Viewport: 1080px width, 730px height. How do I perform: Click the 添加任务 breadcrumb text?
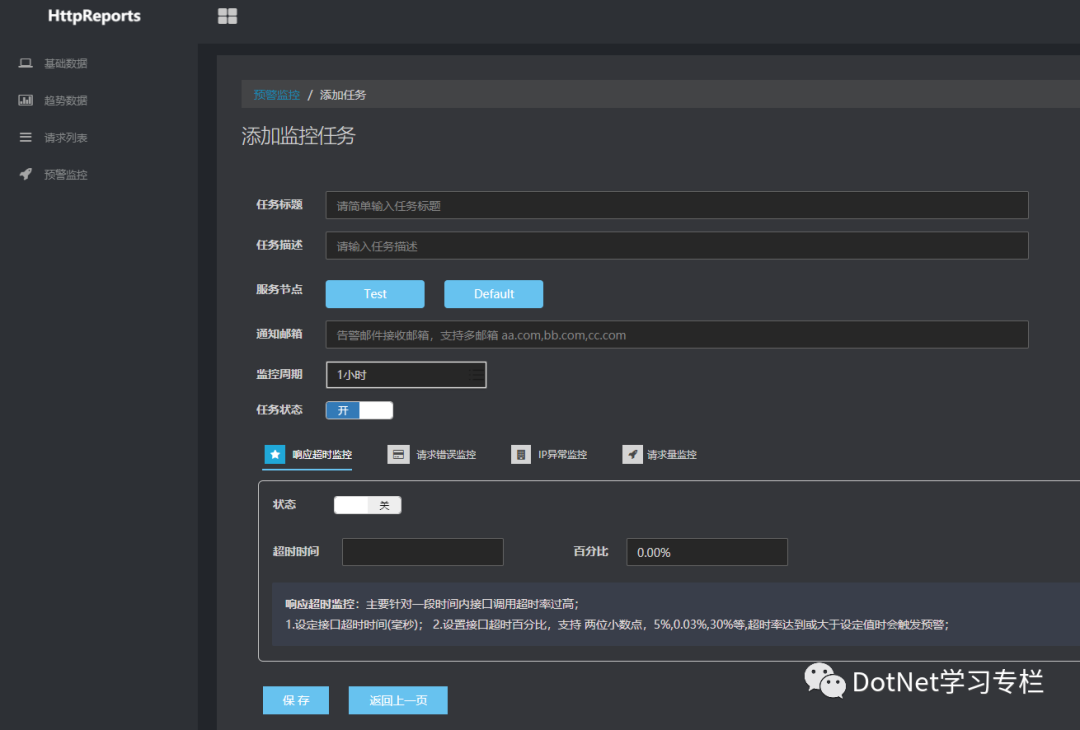343,95
